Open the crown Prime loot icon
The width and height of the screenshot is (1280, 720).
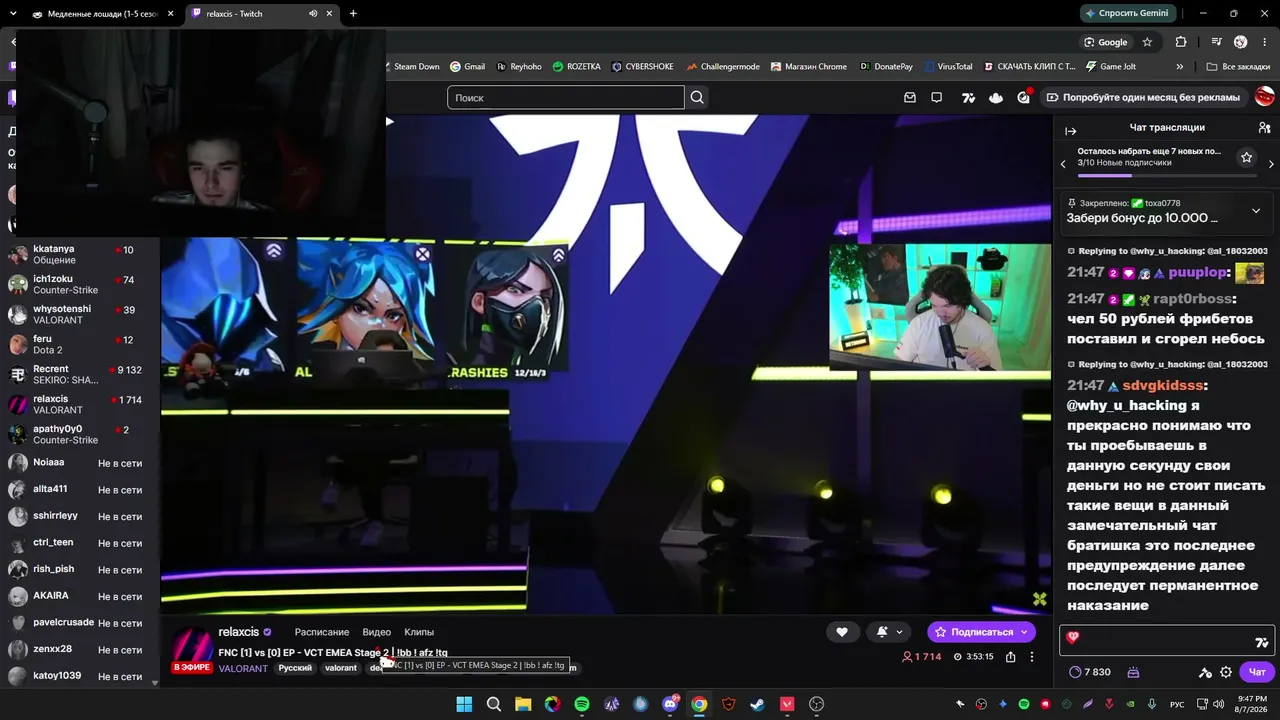point(995,97)
